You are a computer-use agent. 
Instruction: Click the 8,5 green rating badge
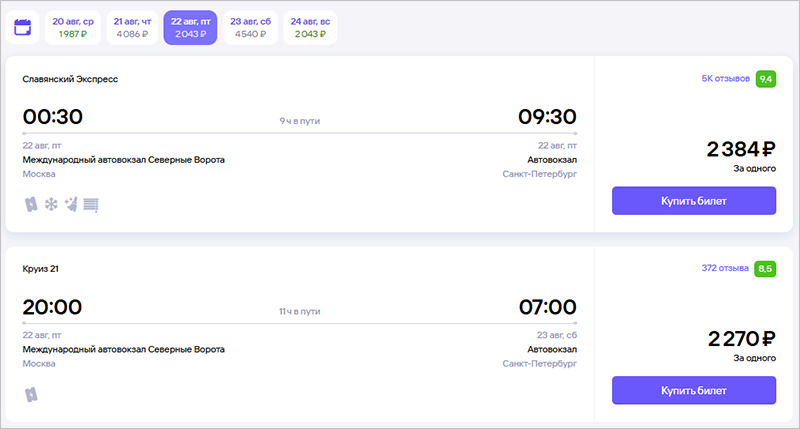(766, 268)
